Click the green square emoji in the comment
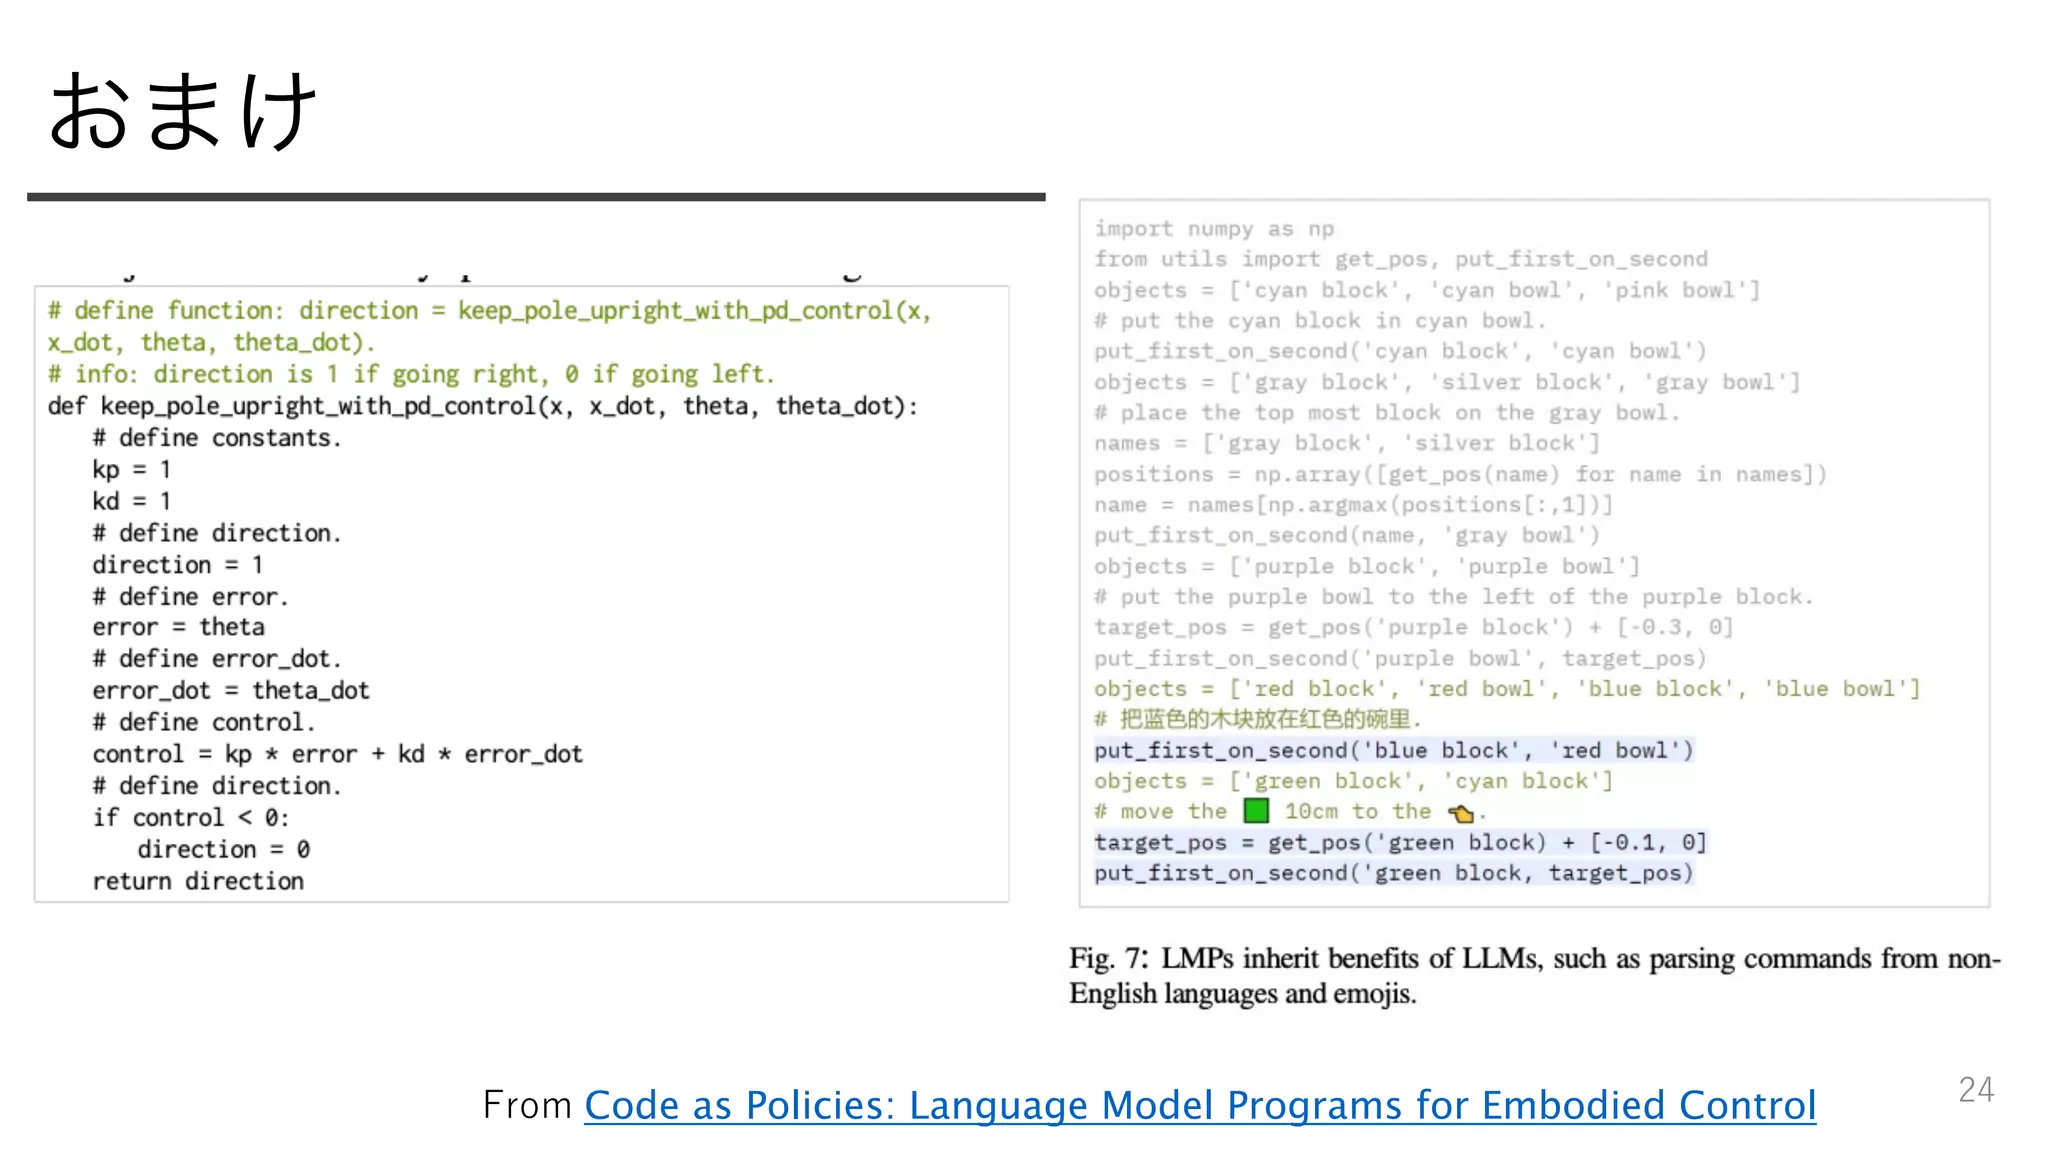Screen dimensions: 2048x1152 tap(1256, 811)
